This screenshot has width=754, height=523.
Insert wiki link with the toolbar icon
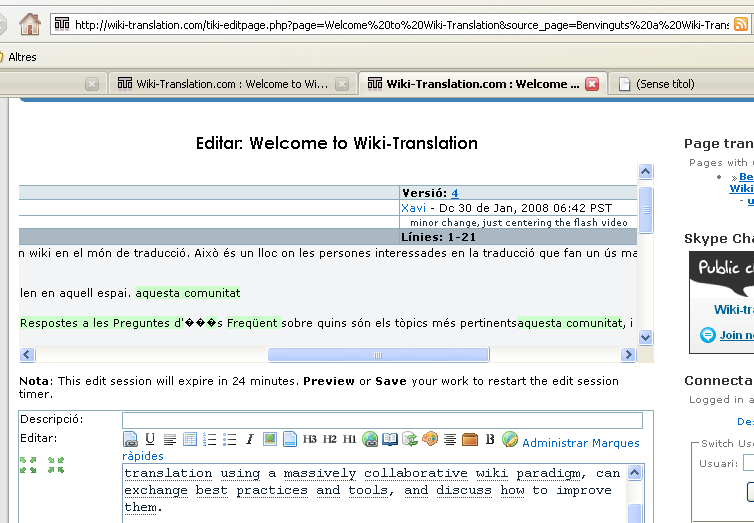[x=130, y=439]
